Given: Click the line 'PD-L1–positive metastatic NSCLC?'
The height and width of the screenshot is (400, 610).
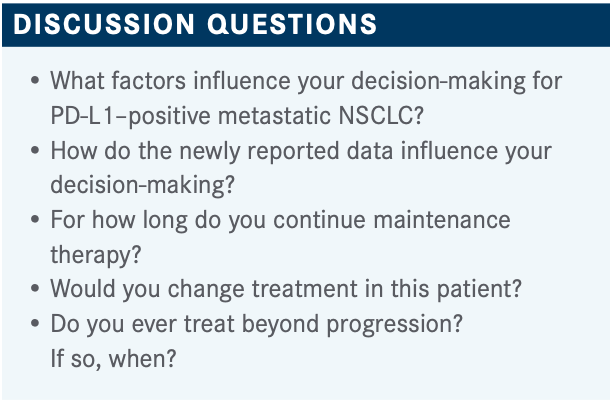Looking at the screenshot, I should click(x=237, y=116).
